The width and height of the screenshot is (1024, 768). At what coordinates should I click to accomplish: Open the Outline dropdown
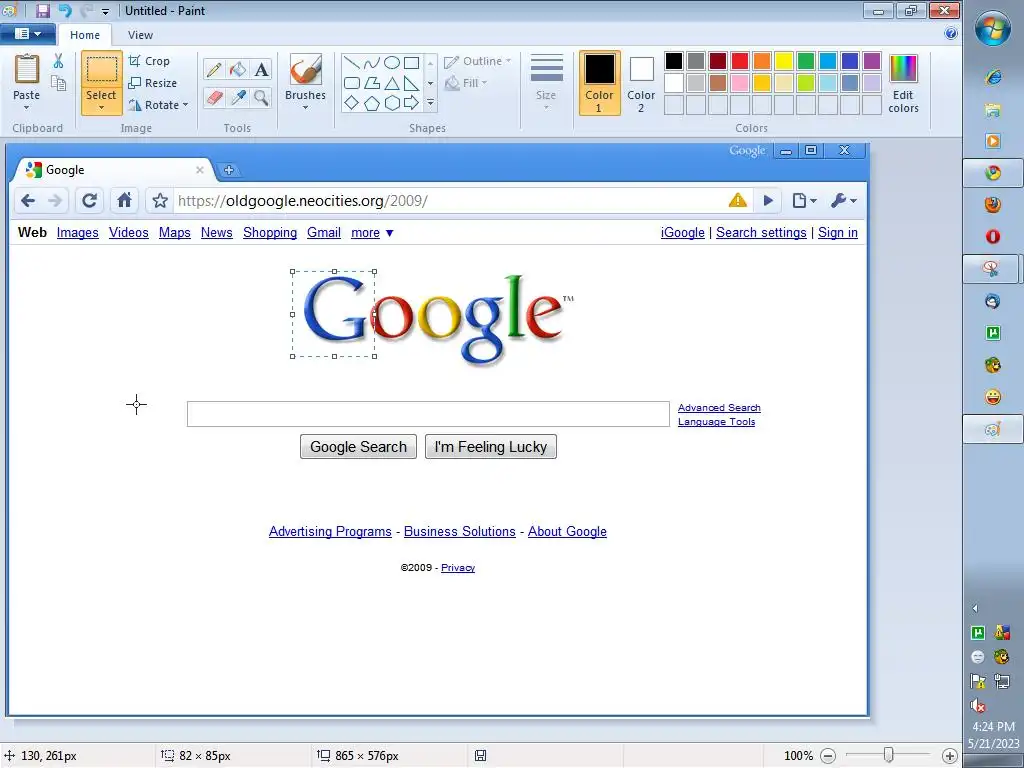coord(477,61)
